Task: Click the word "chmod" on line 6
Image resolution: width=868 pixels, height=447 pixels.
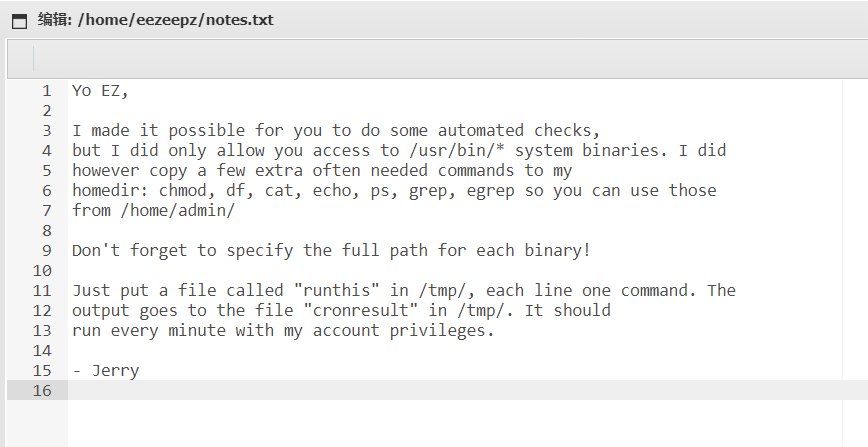Action: [x=183, y=191]
